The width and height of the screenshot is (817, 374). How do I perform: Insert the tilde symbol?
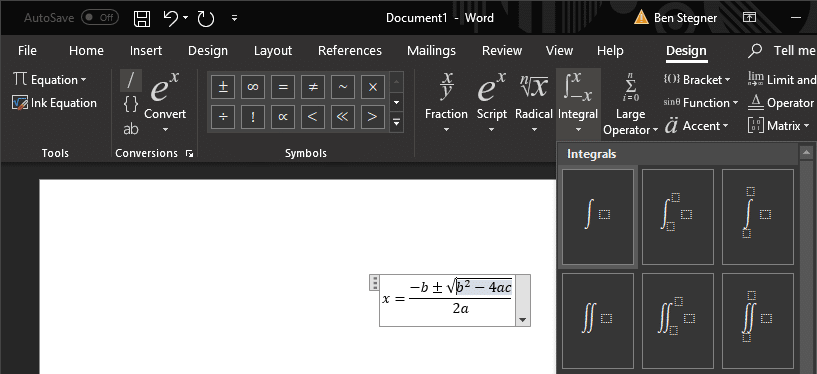343,87
